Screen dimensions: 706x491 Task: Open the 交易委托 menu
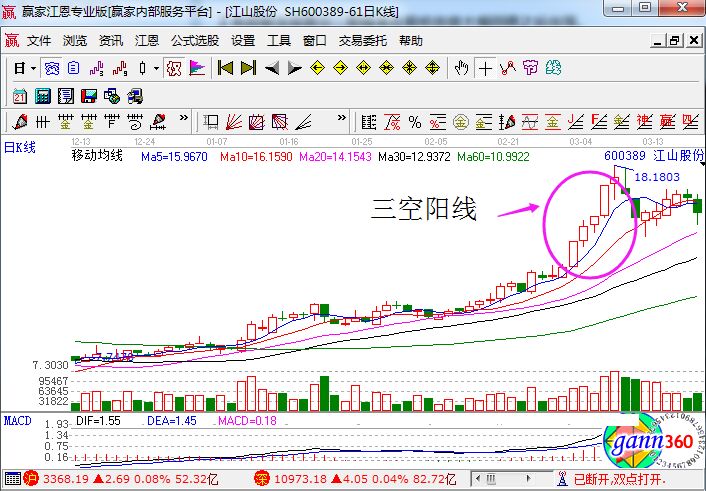[x=362, y=41]
